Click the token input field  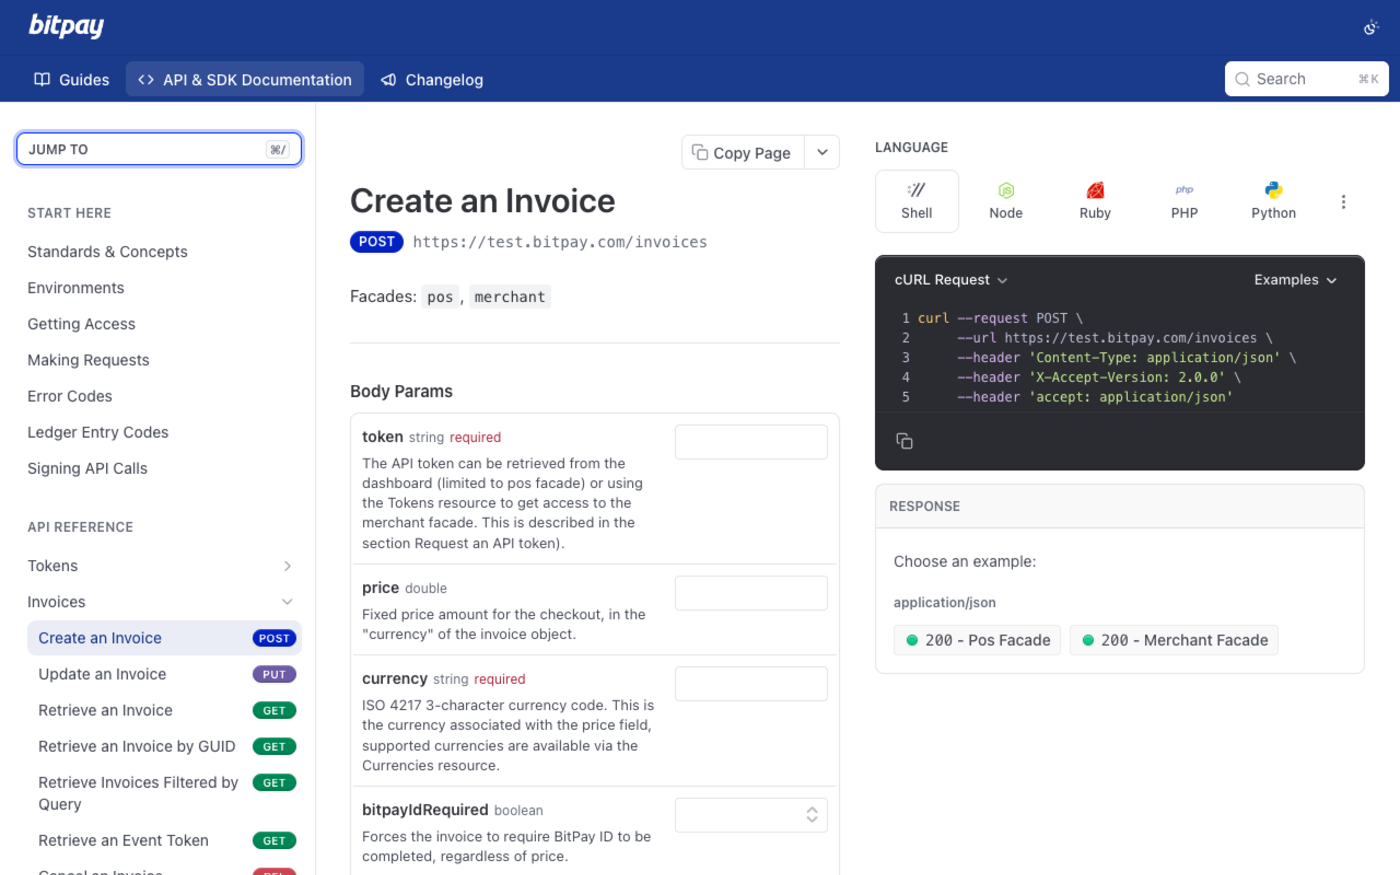coord(751,442)
